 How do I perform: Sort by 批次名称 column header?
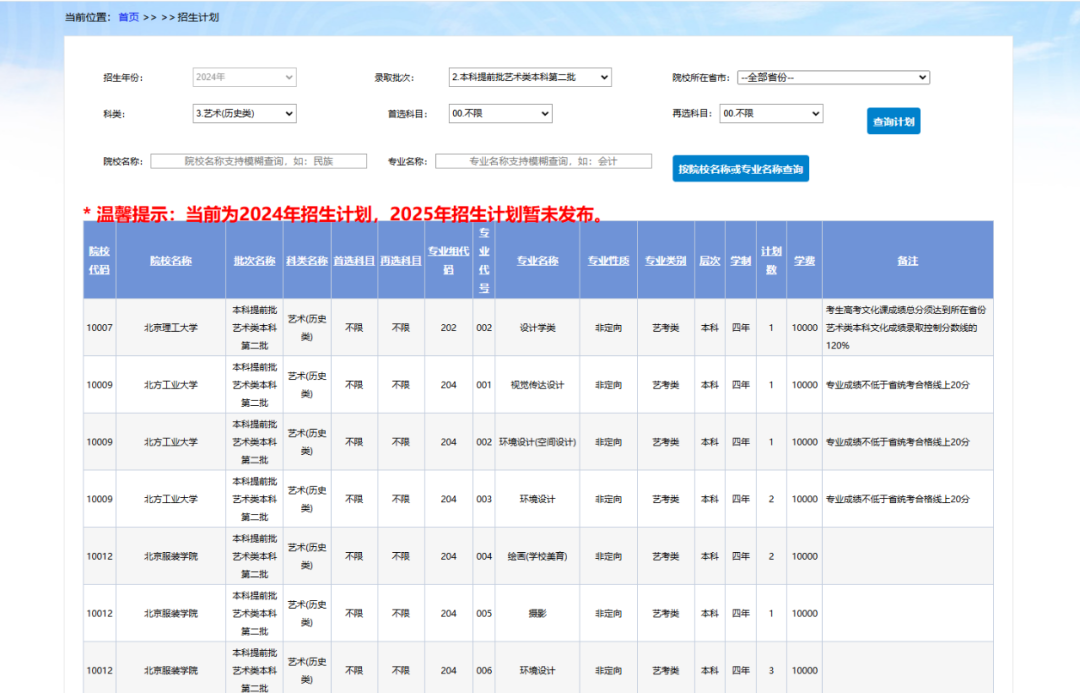254,261
